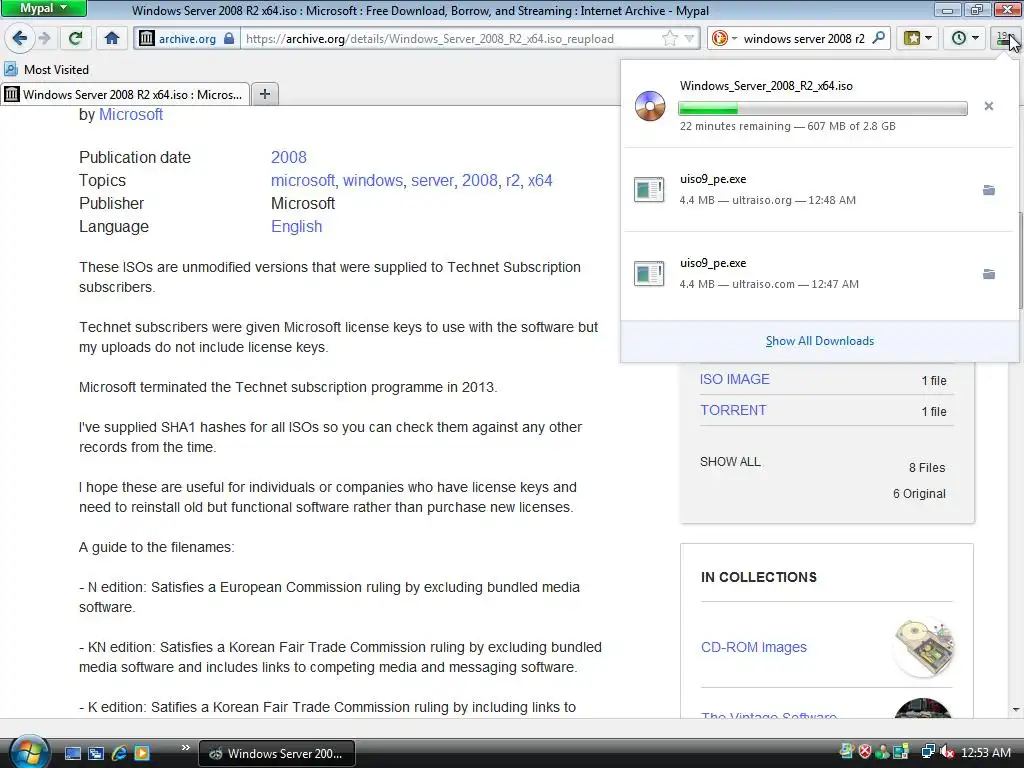Viewport: 1024px width, 768px height.
Task: Open the 'windows' topic link
Action: pyautogui.click(x=373, y=180)
